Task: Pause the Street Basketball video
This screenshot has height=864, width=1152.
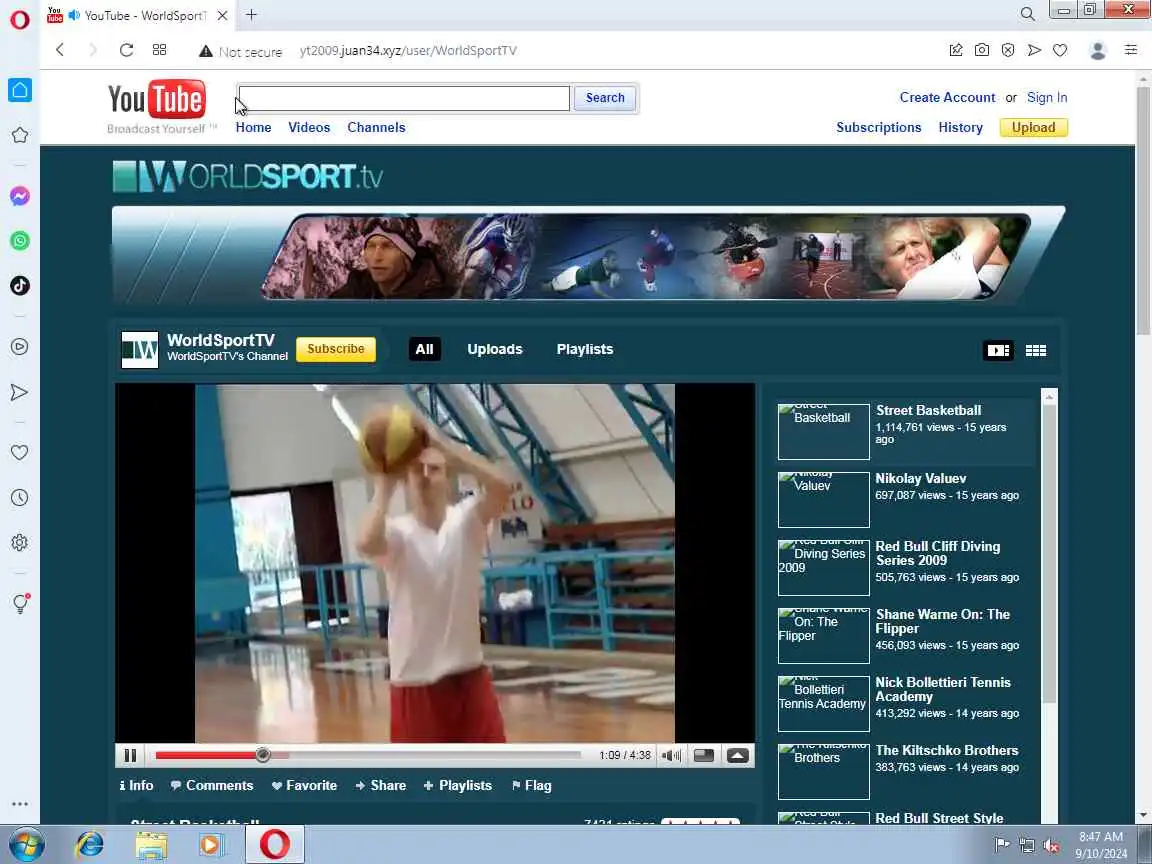Action: click(x=131, y=755)
